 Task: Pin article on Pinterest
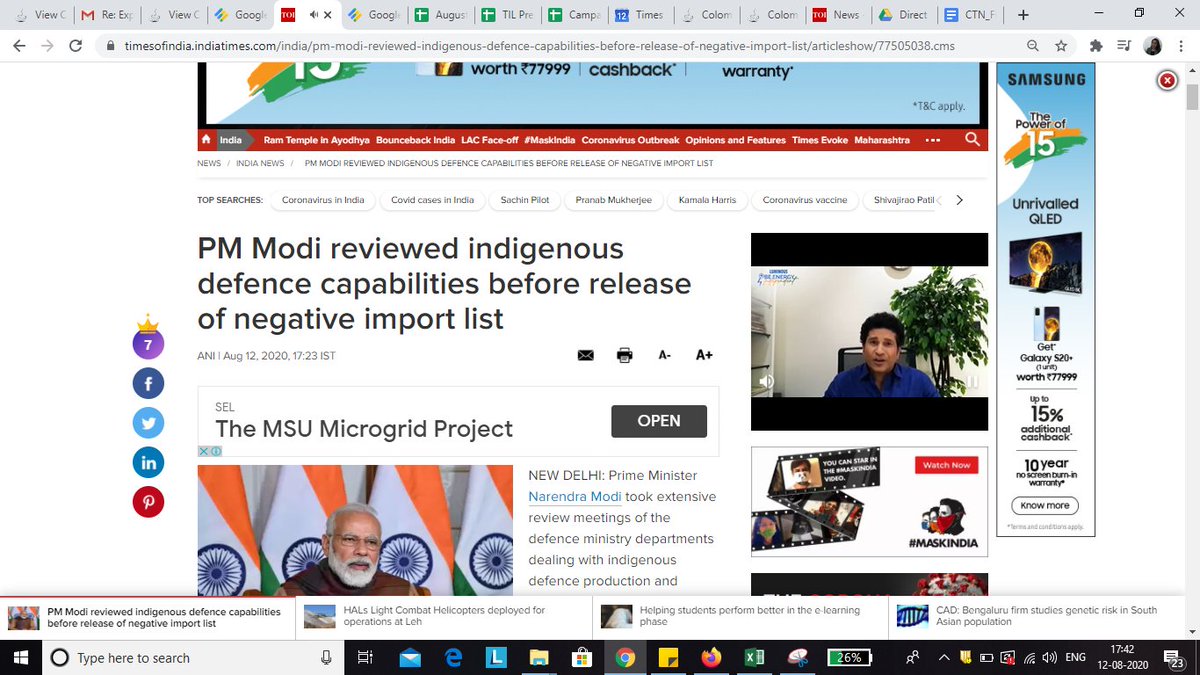click(148, 502)
